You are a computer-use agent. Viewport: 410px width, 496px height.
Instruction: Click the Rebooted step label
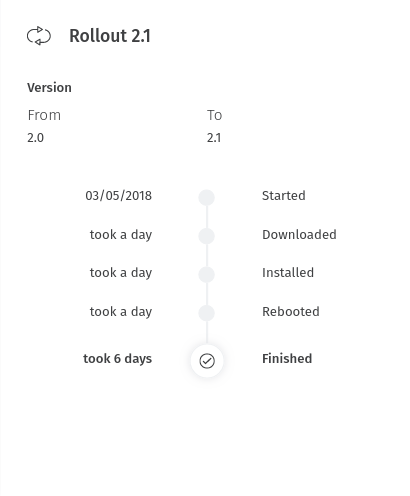pos(291,312)
